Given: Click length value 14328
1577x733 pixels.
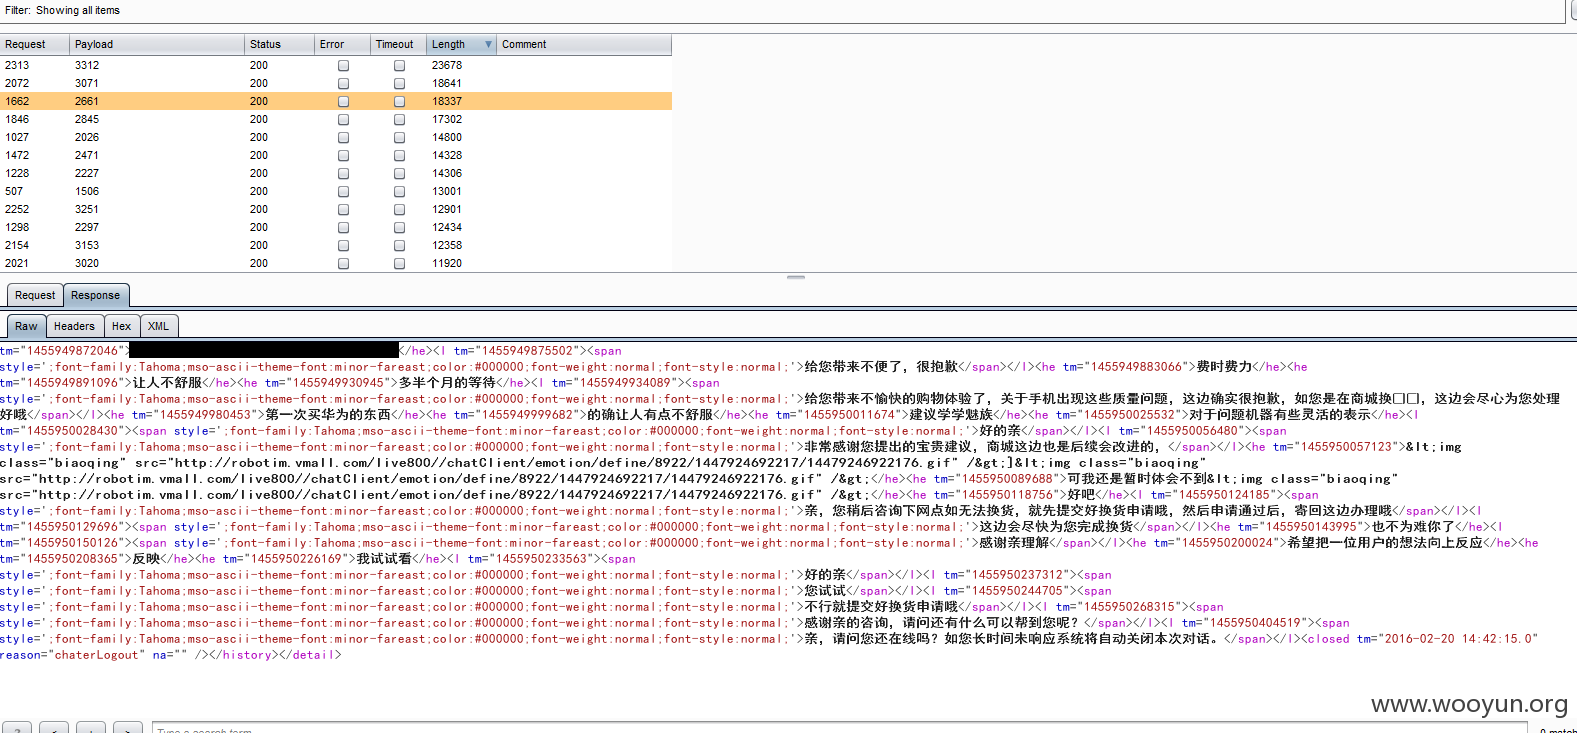Looking at the screenshot, I should tap(447, 155).
